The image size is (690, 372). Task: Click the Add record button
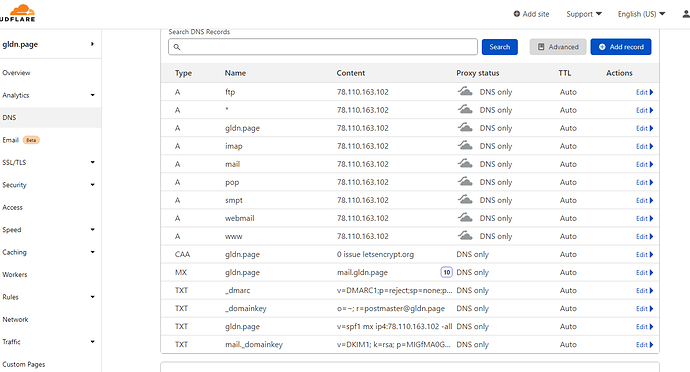point(621,47)
